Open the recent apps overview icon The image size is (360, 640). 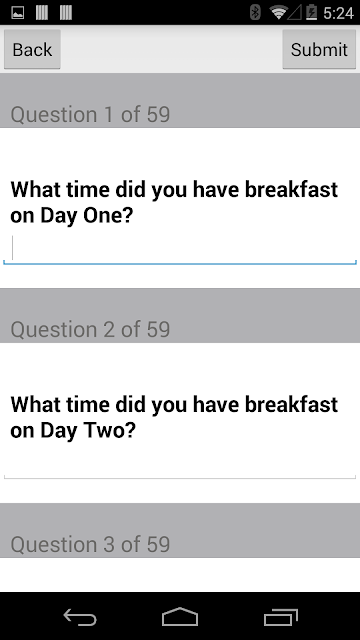pos(280,617)
